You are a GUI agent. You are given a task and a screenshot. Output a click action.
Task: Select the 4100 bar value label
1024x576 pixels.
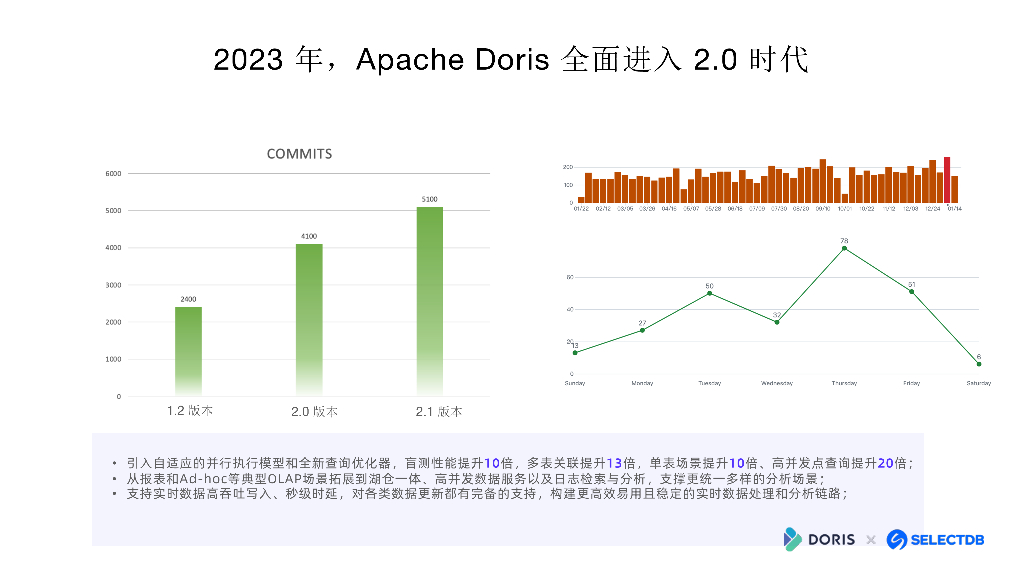coord(309,236)
